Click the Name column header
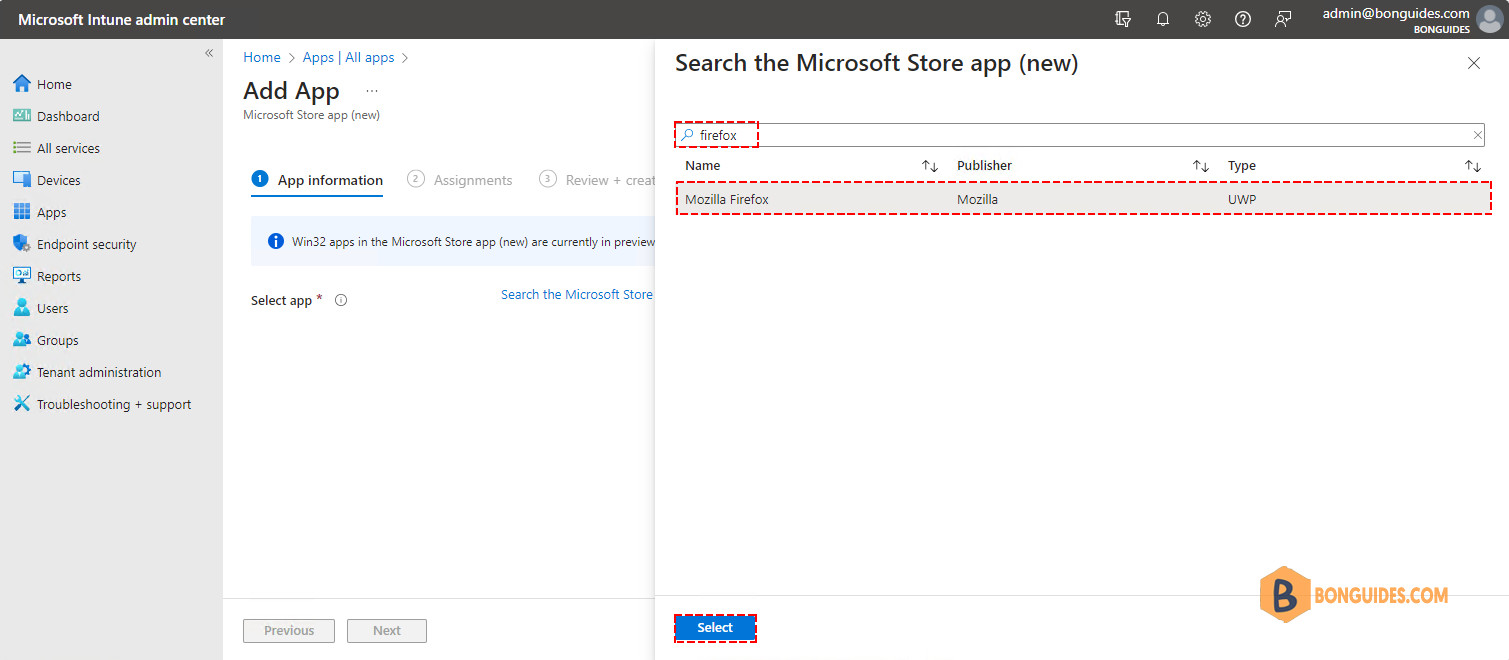The image size is (1509, 660). pyautogui.click(x=703, y=166)
